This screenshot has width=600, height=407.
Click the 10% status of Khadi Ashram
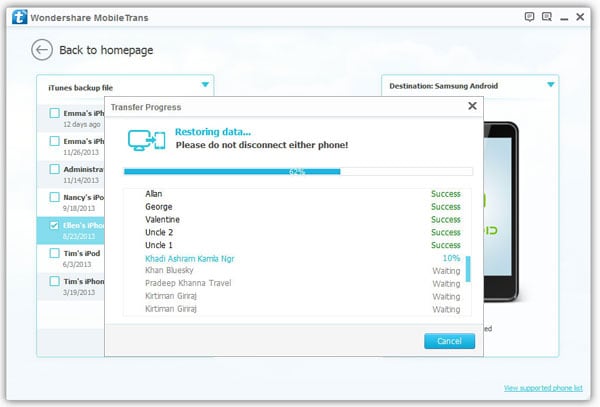452,258
